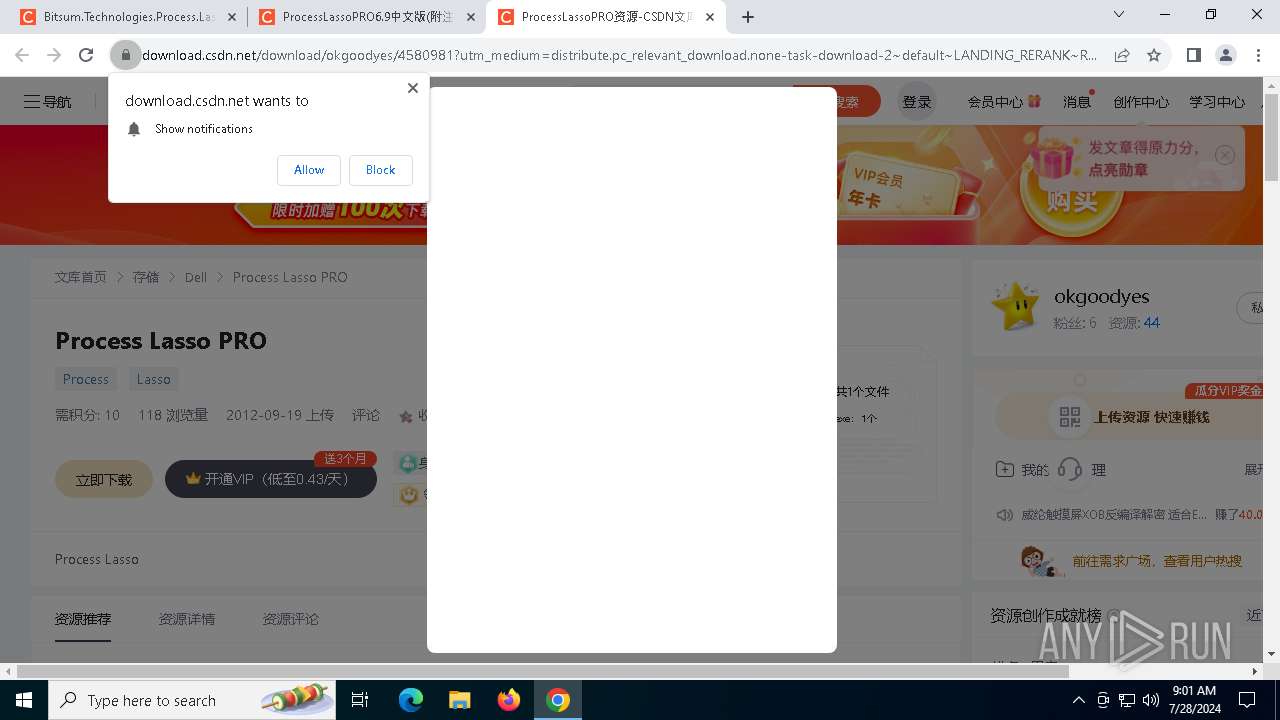Click the 立即下载 download button
This screenshot has height=720, width=1280.
[x=104, y=480]
